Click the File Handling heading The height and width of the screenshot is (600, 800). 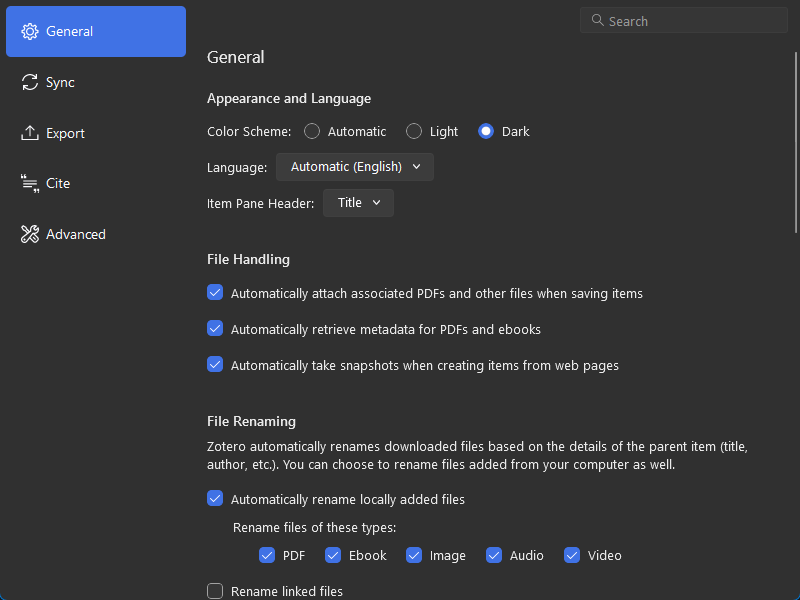(248, 260)
